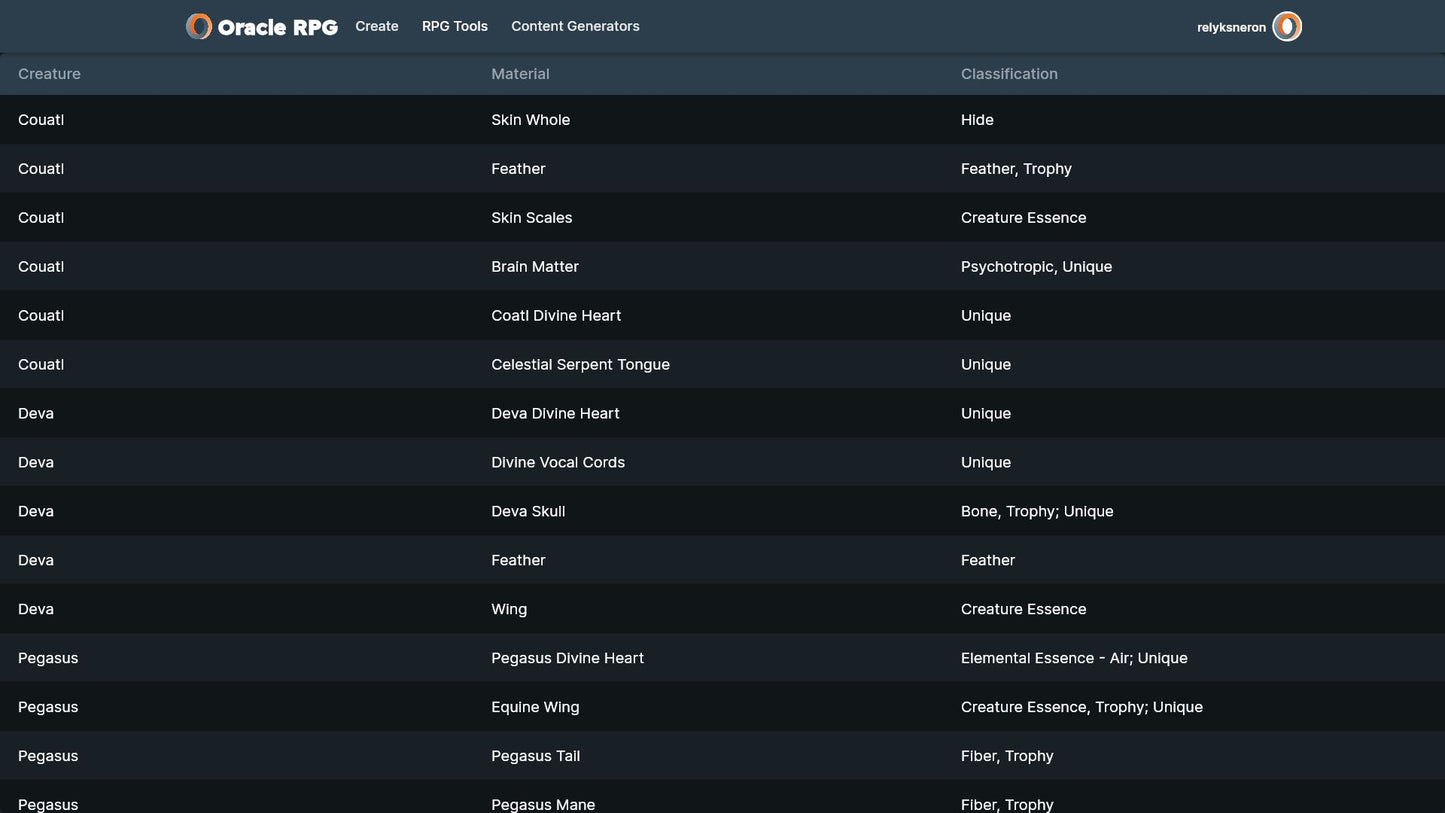Viewport: 1445px width, 813px height.
Task: Click the Divine Vocal Cords entry
Action: 558,463
